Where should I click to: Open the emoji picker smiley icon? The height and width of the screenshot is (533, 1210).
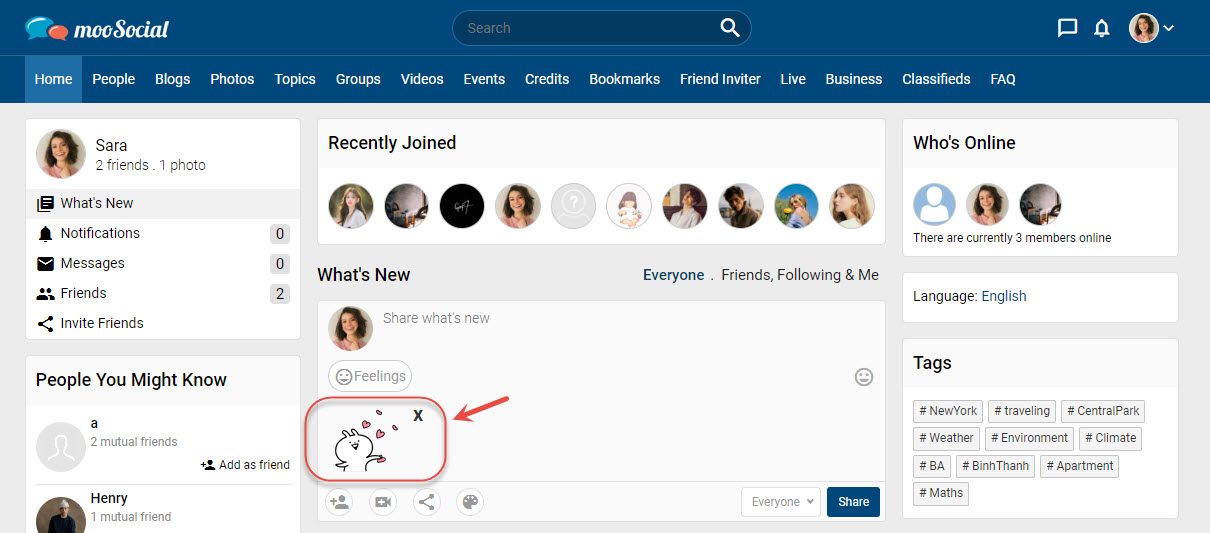864,377
